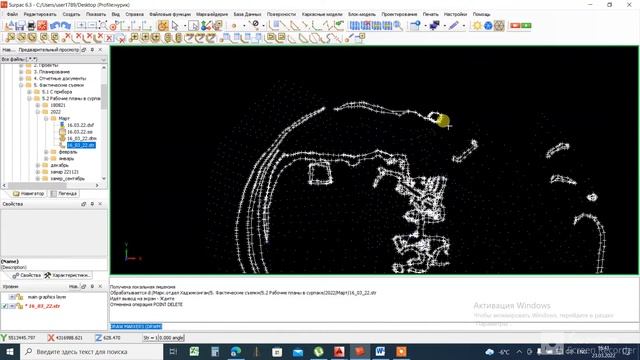Click the magnifier over grid icon
The image size is (640, 360).
pyautogui.click(x=398, y=26)
